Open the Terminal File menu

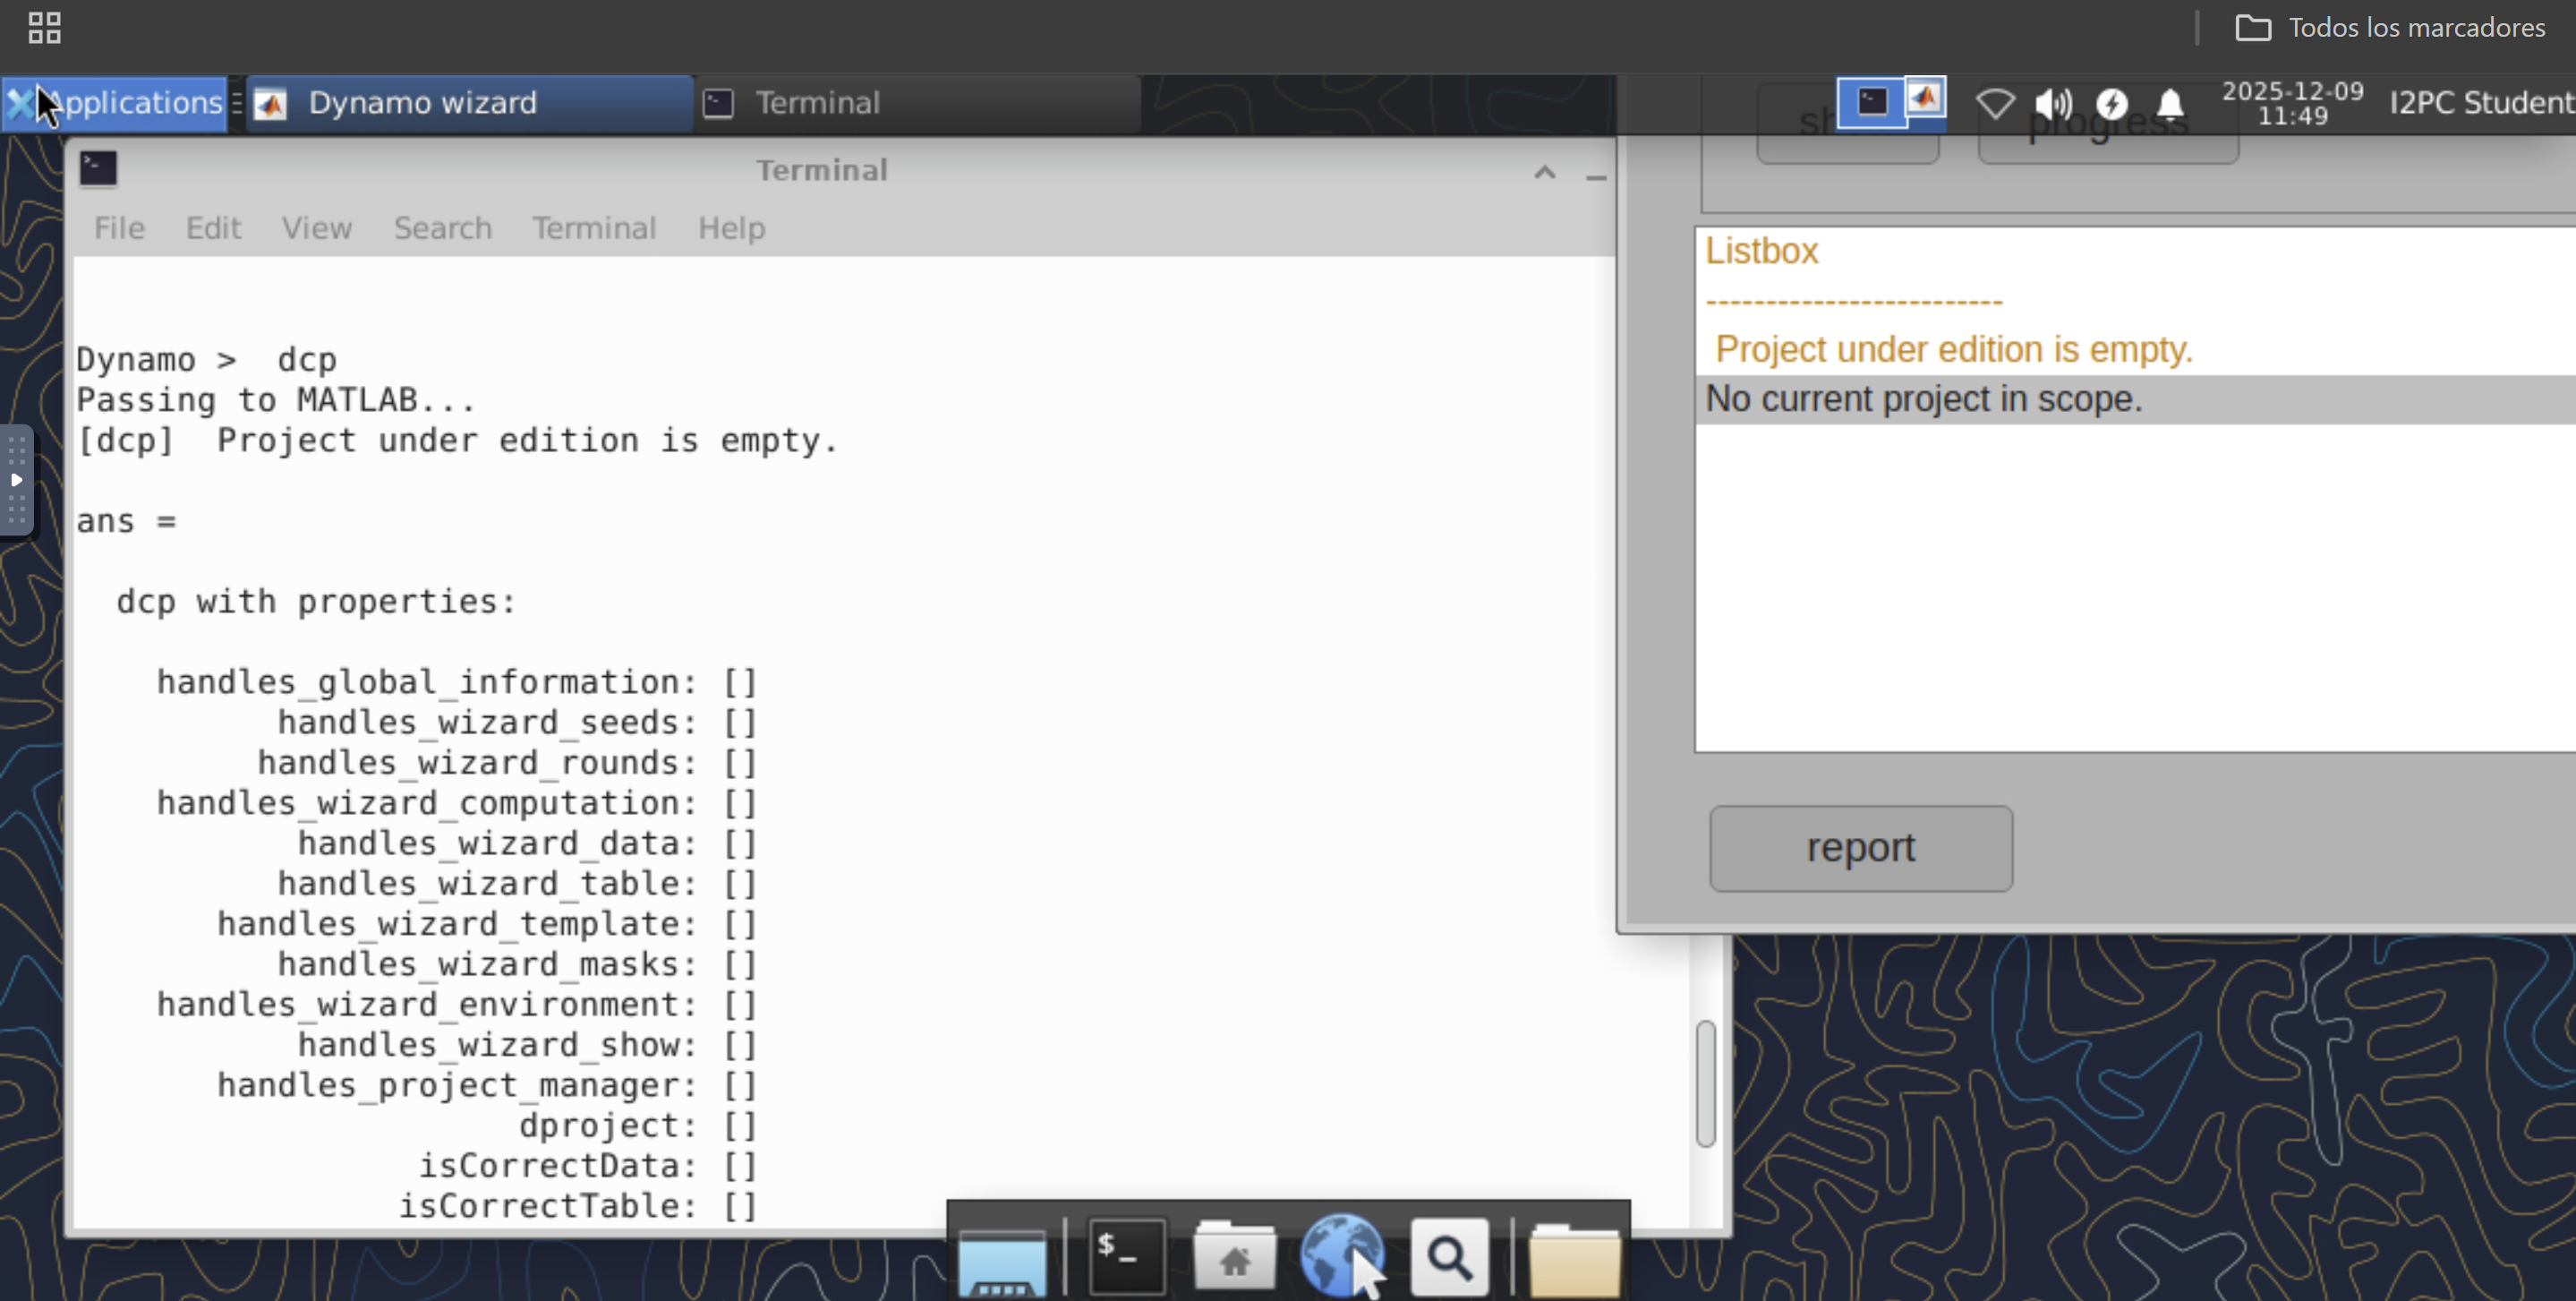pyautogui.click(x=119, y=228)
